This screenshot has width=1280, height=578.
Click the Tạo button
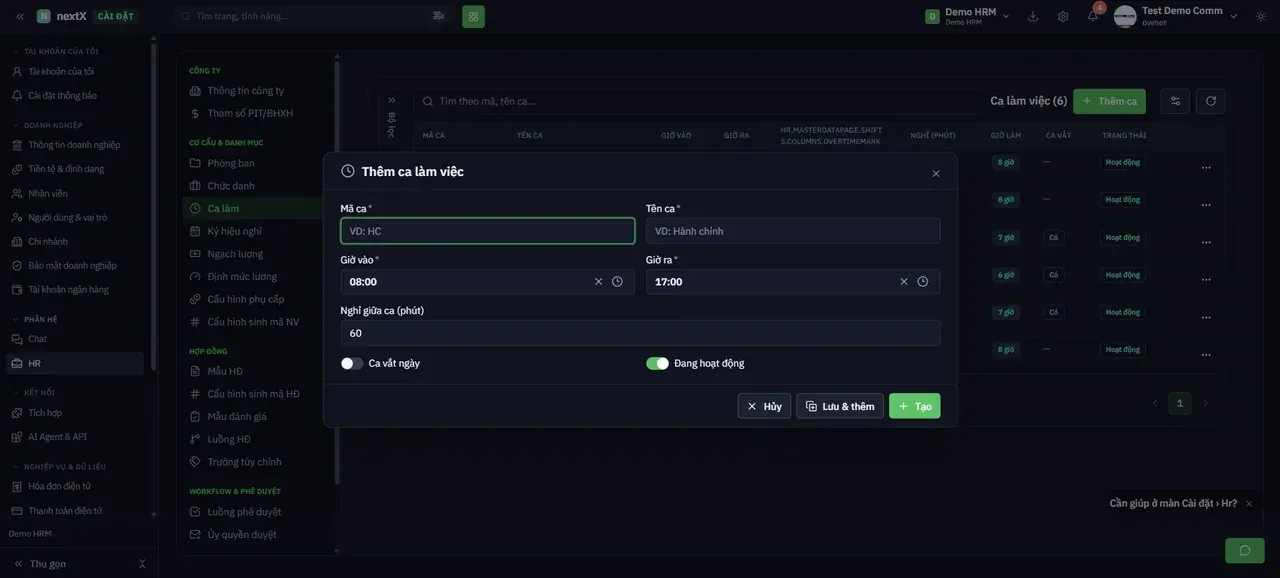pos(915,406)
